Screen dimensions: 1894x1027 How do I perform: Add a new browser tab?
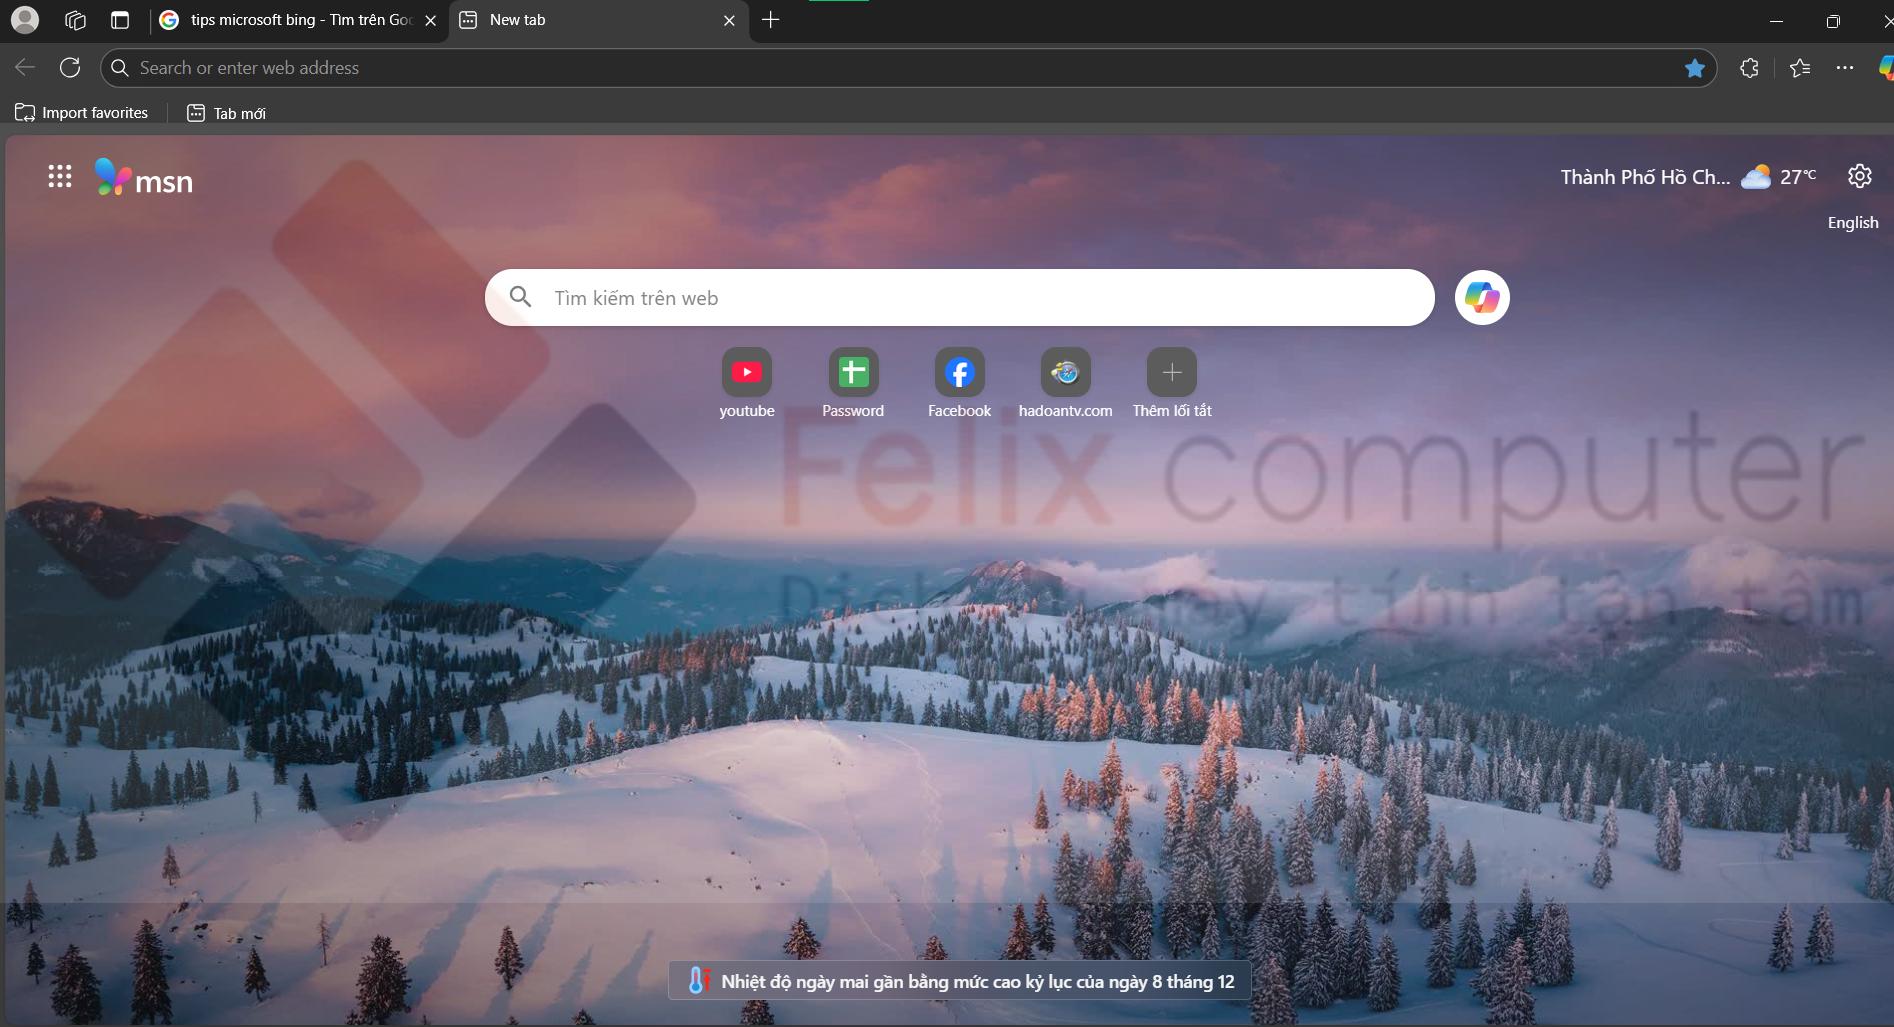pyautogui.click(x=770, y=20)
